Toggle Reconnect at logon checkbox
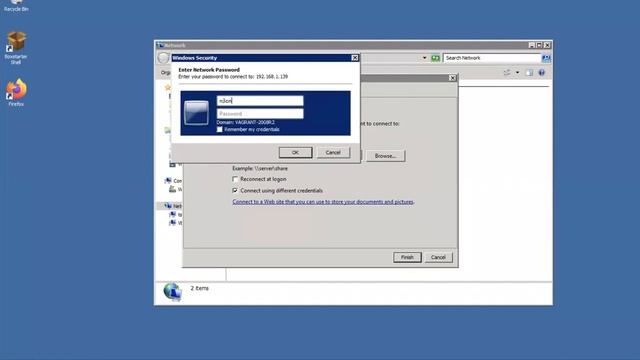 [x=235, y=179]
